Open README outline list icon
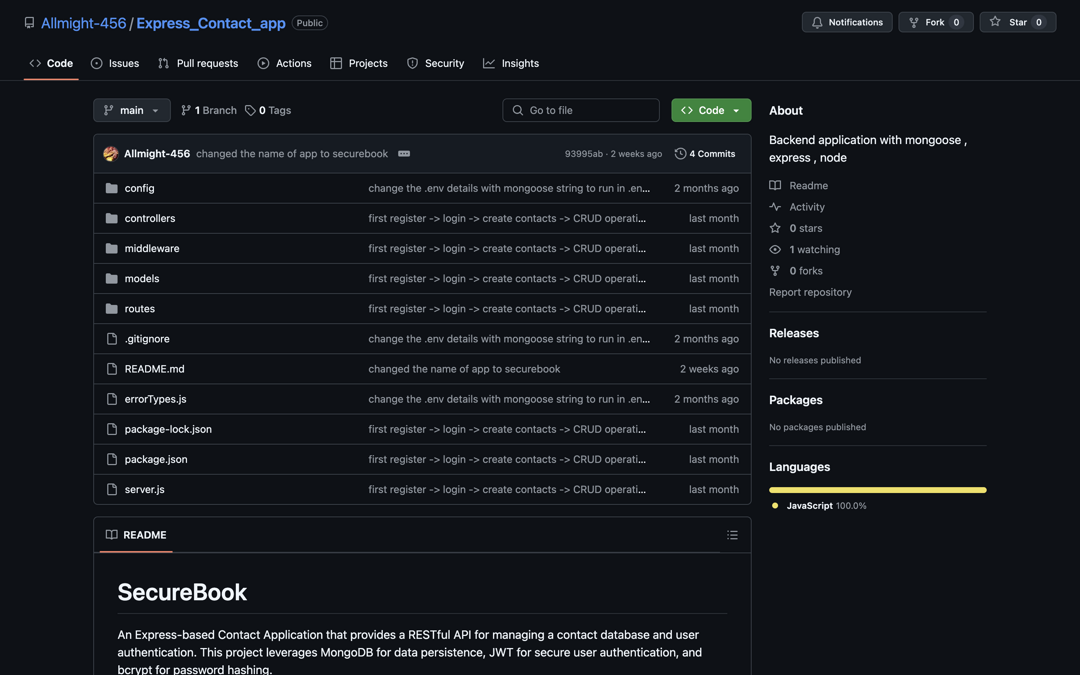Screen dimensions: 1080x675 (732, 535)
